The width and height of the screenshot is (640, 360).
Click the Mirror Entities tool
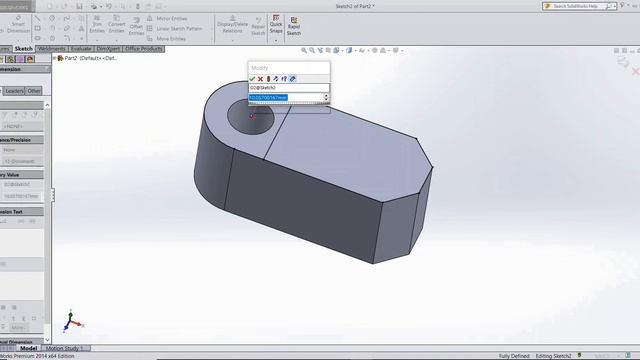coord(167,18)
